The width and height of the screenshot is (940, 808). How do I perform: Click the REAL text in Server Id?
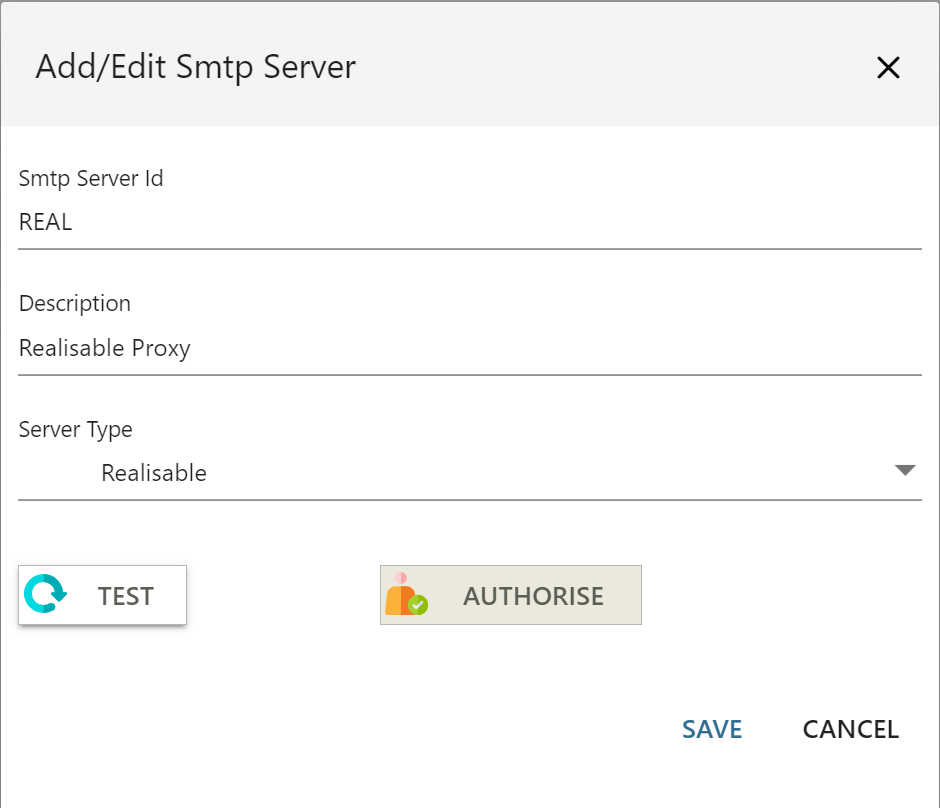[x=46, y=223]
